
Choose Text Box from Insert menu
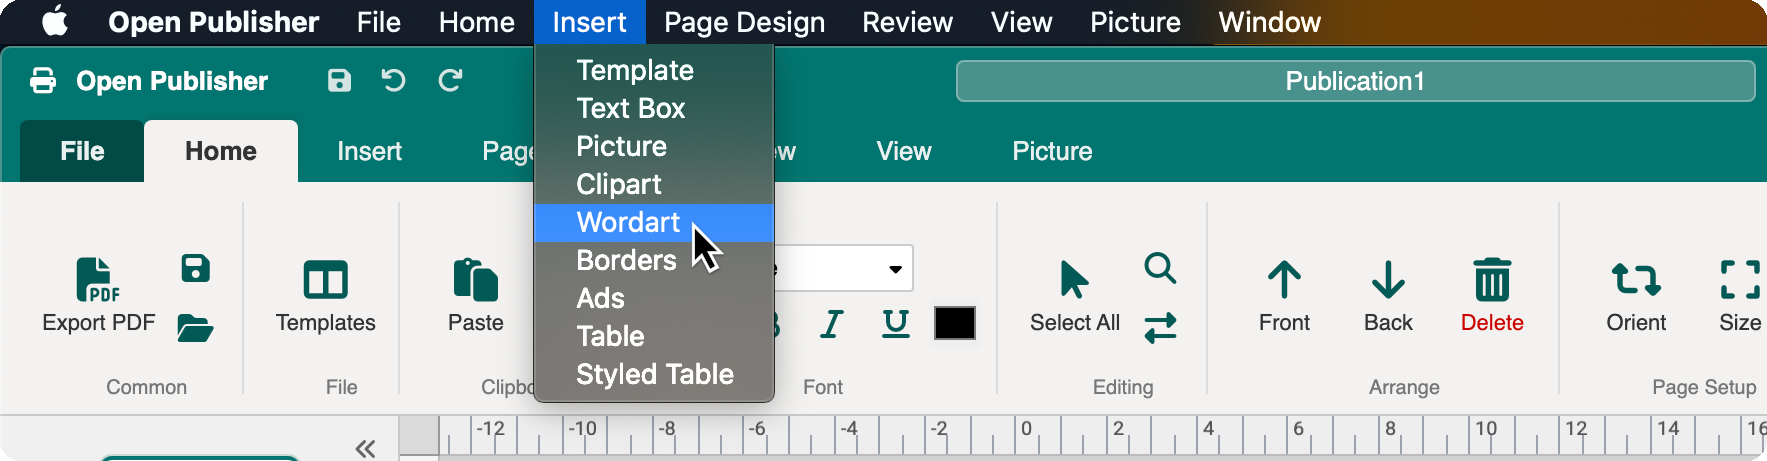(654, 108)
